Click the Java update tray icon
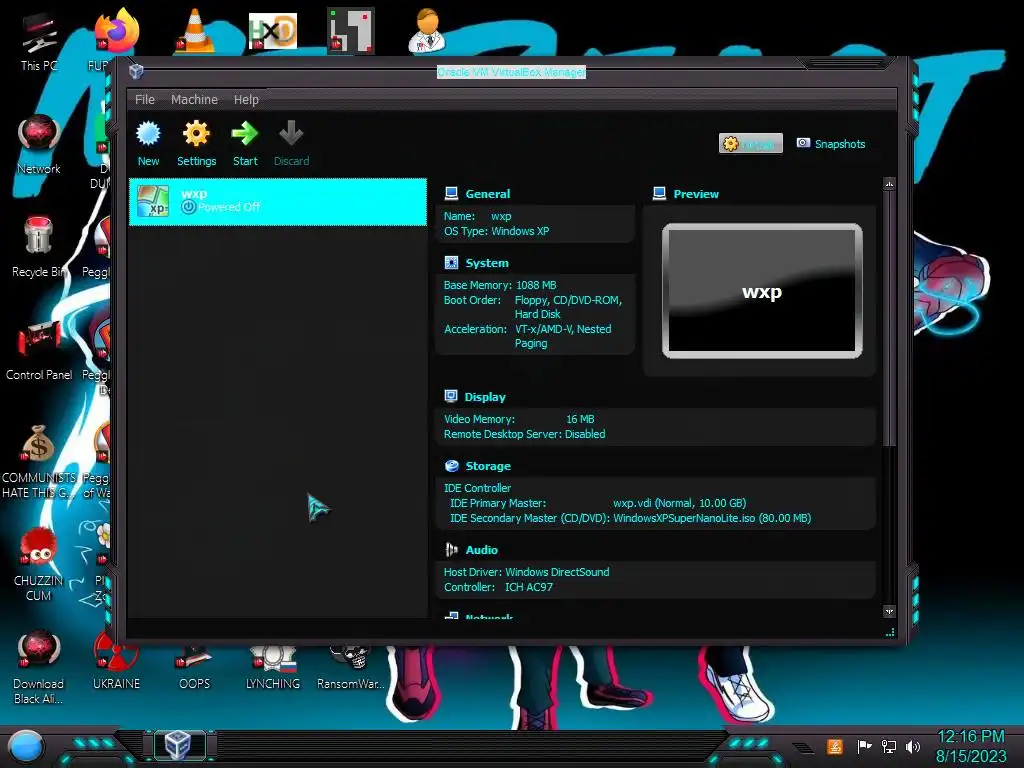Screen dimensions: 1024x768 (835, 746)
